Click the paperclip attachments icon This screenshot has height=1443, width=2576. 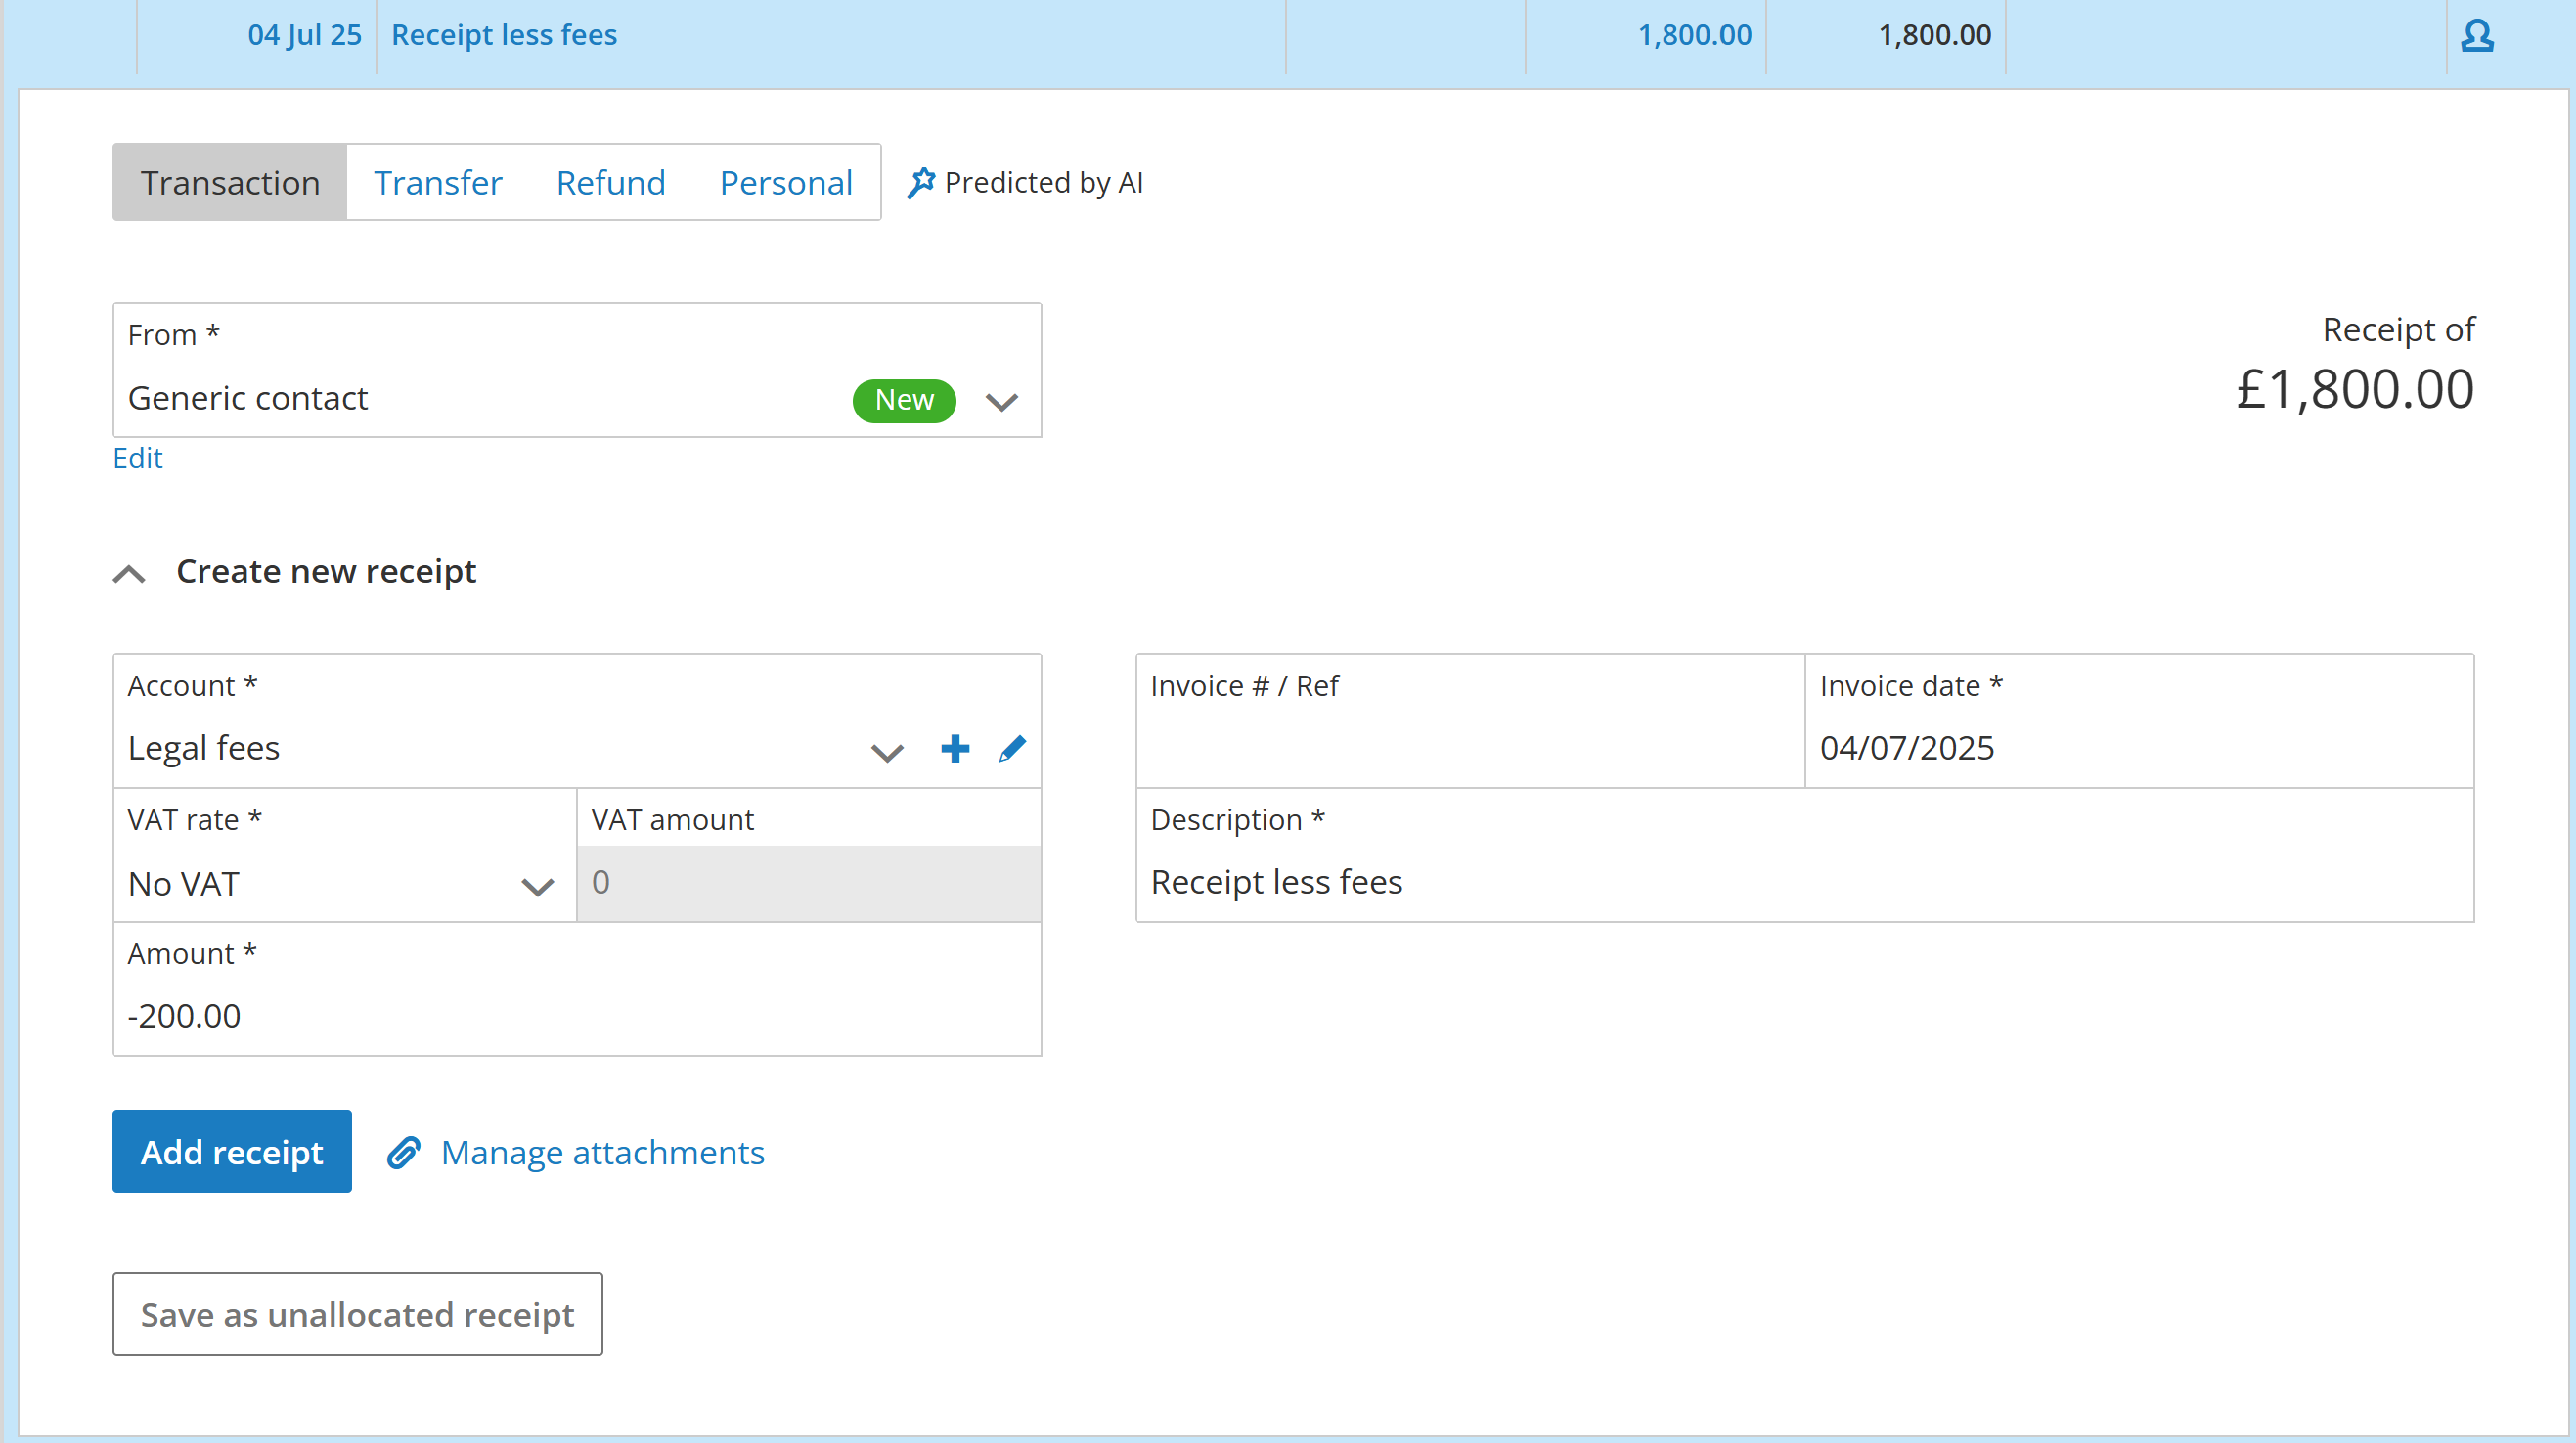tap(404, 1153)
